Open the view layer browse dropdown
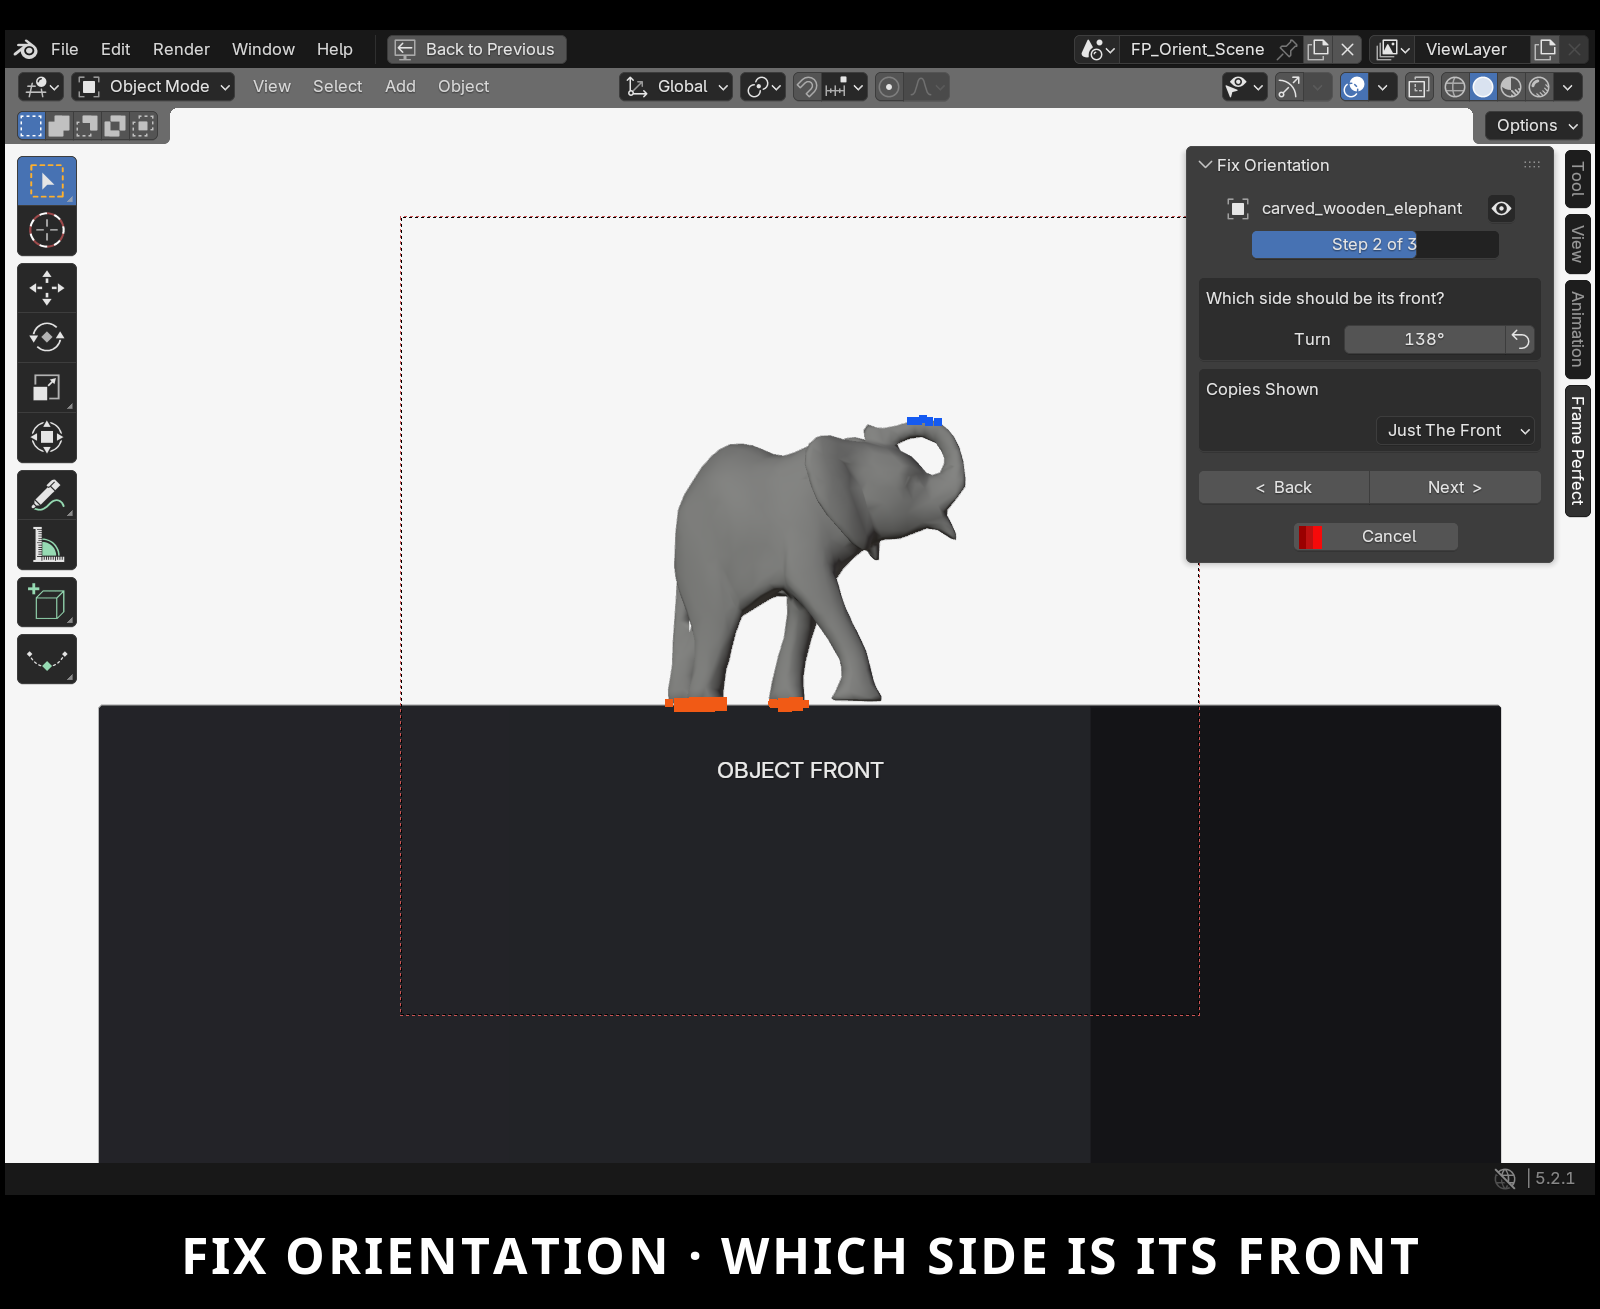 click(x=1392, y=49)
